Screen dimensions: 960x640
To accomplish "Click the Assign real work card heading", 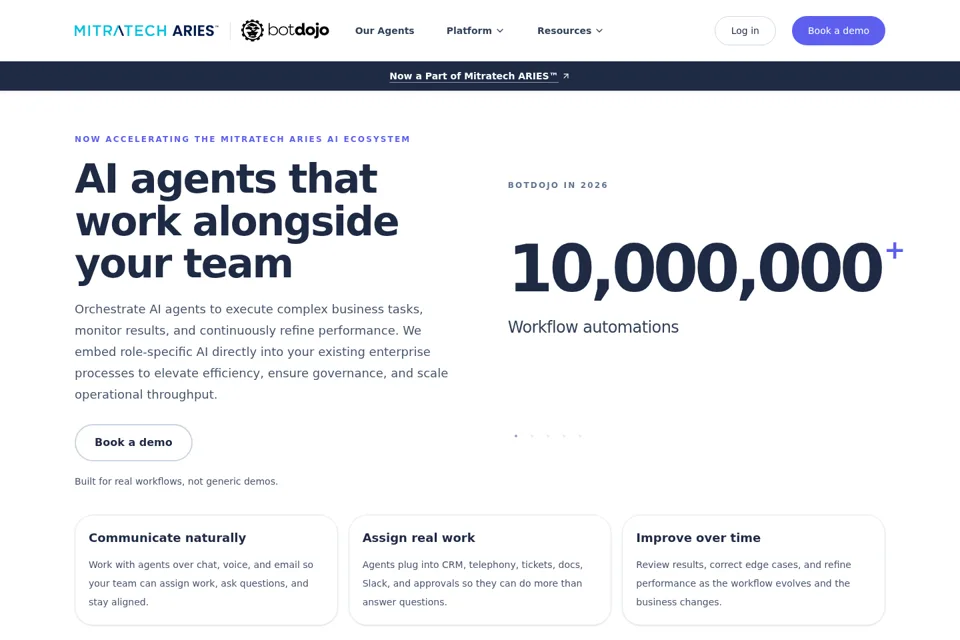I will pos(418,538).
